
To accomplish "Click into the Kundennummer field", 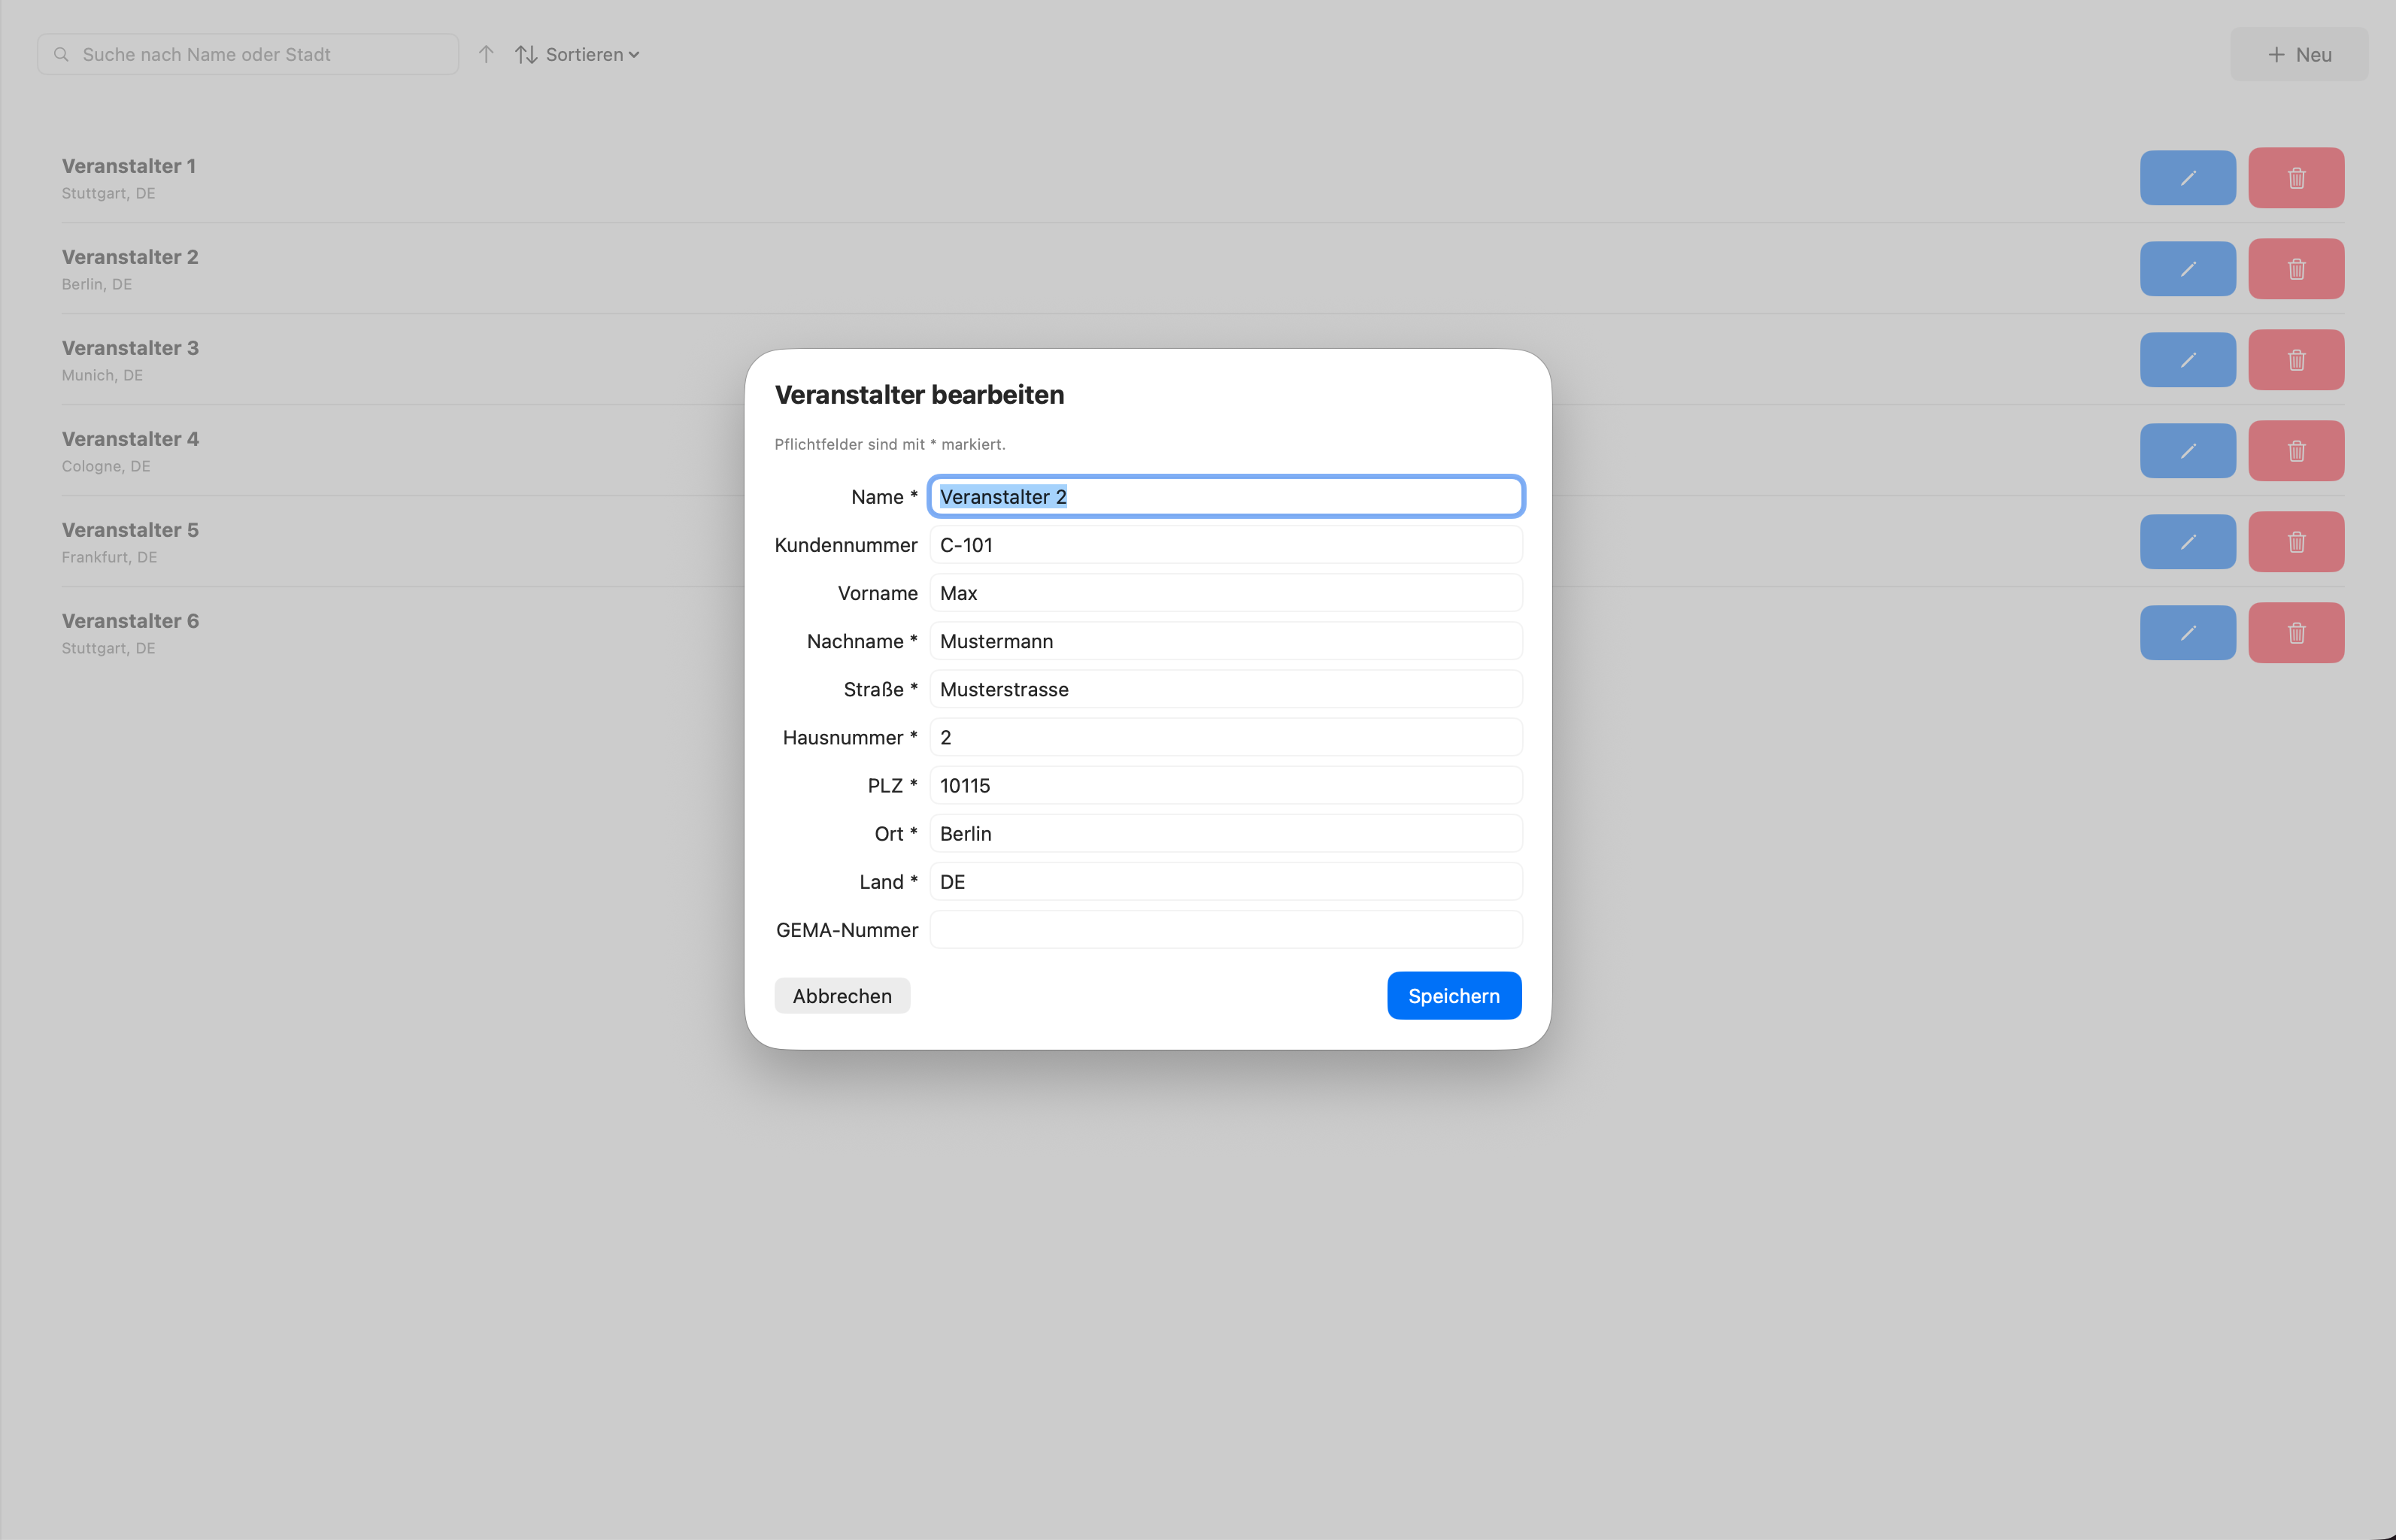I will 1225,545.
